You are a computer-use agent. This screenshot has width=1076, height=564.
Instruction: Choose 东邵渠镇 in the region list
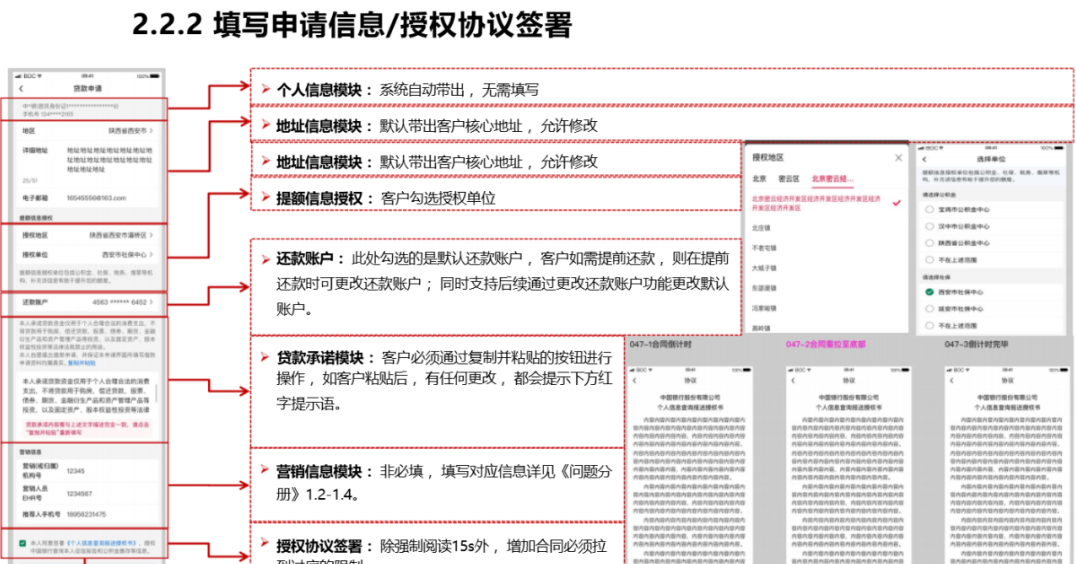tap(764, 288)
